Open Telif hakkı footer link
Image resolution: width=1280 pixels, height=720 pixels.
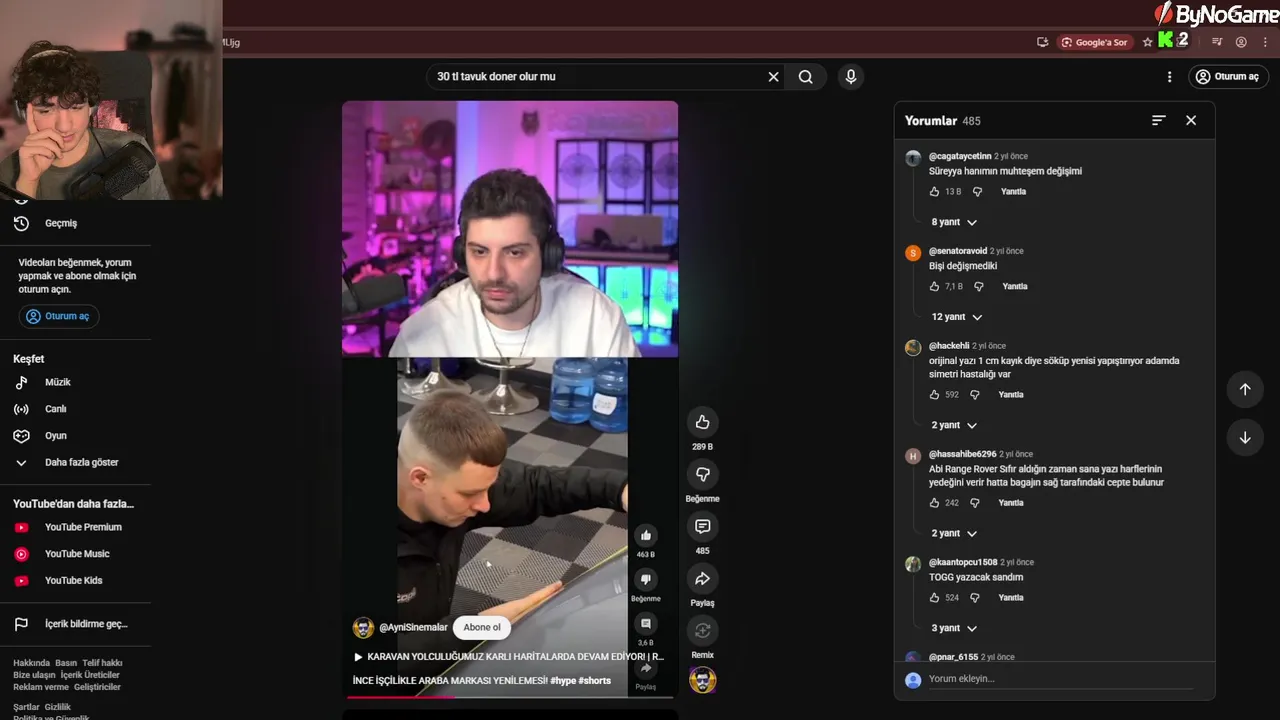tap(102, 663)
